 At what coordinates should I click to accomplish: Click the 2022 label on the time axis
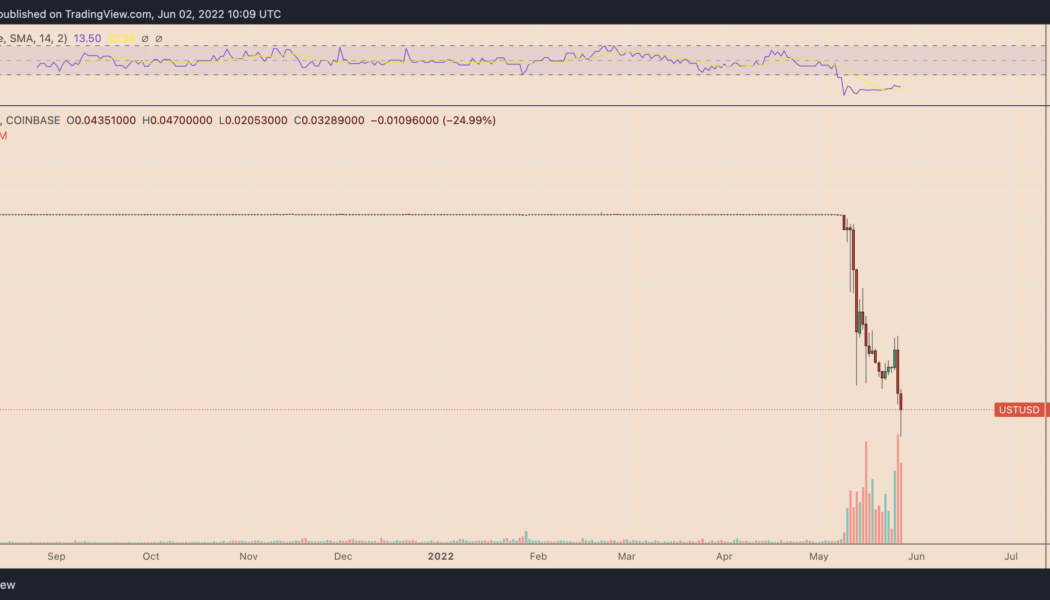click(x=440, y=557)
